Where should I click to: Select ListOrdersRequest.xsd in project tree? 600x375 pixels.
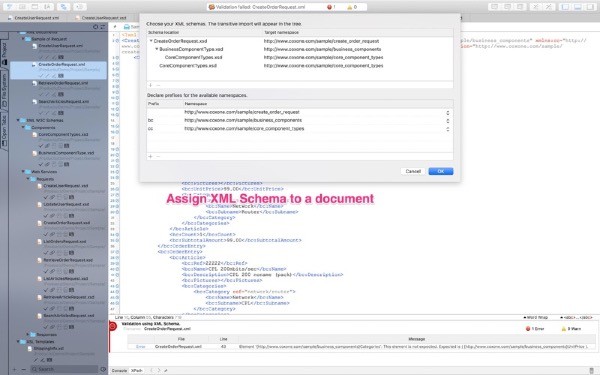pos(65,241)
